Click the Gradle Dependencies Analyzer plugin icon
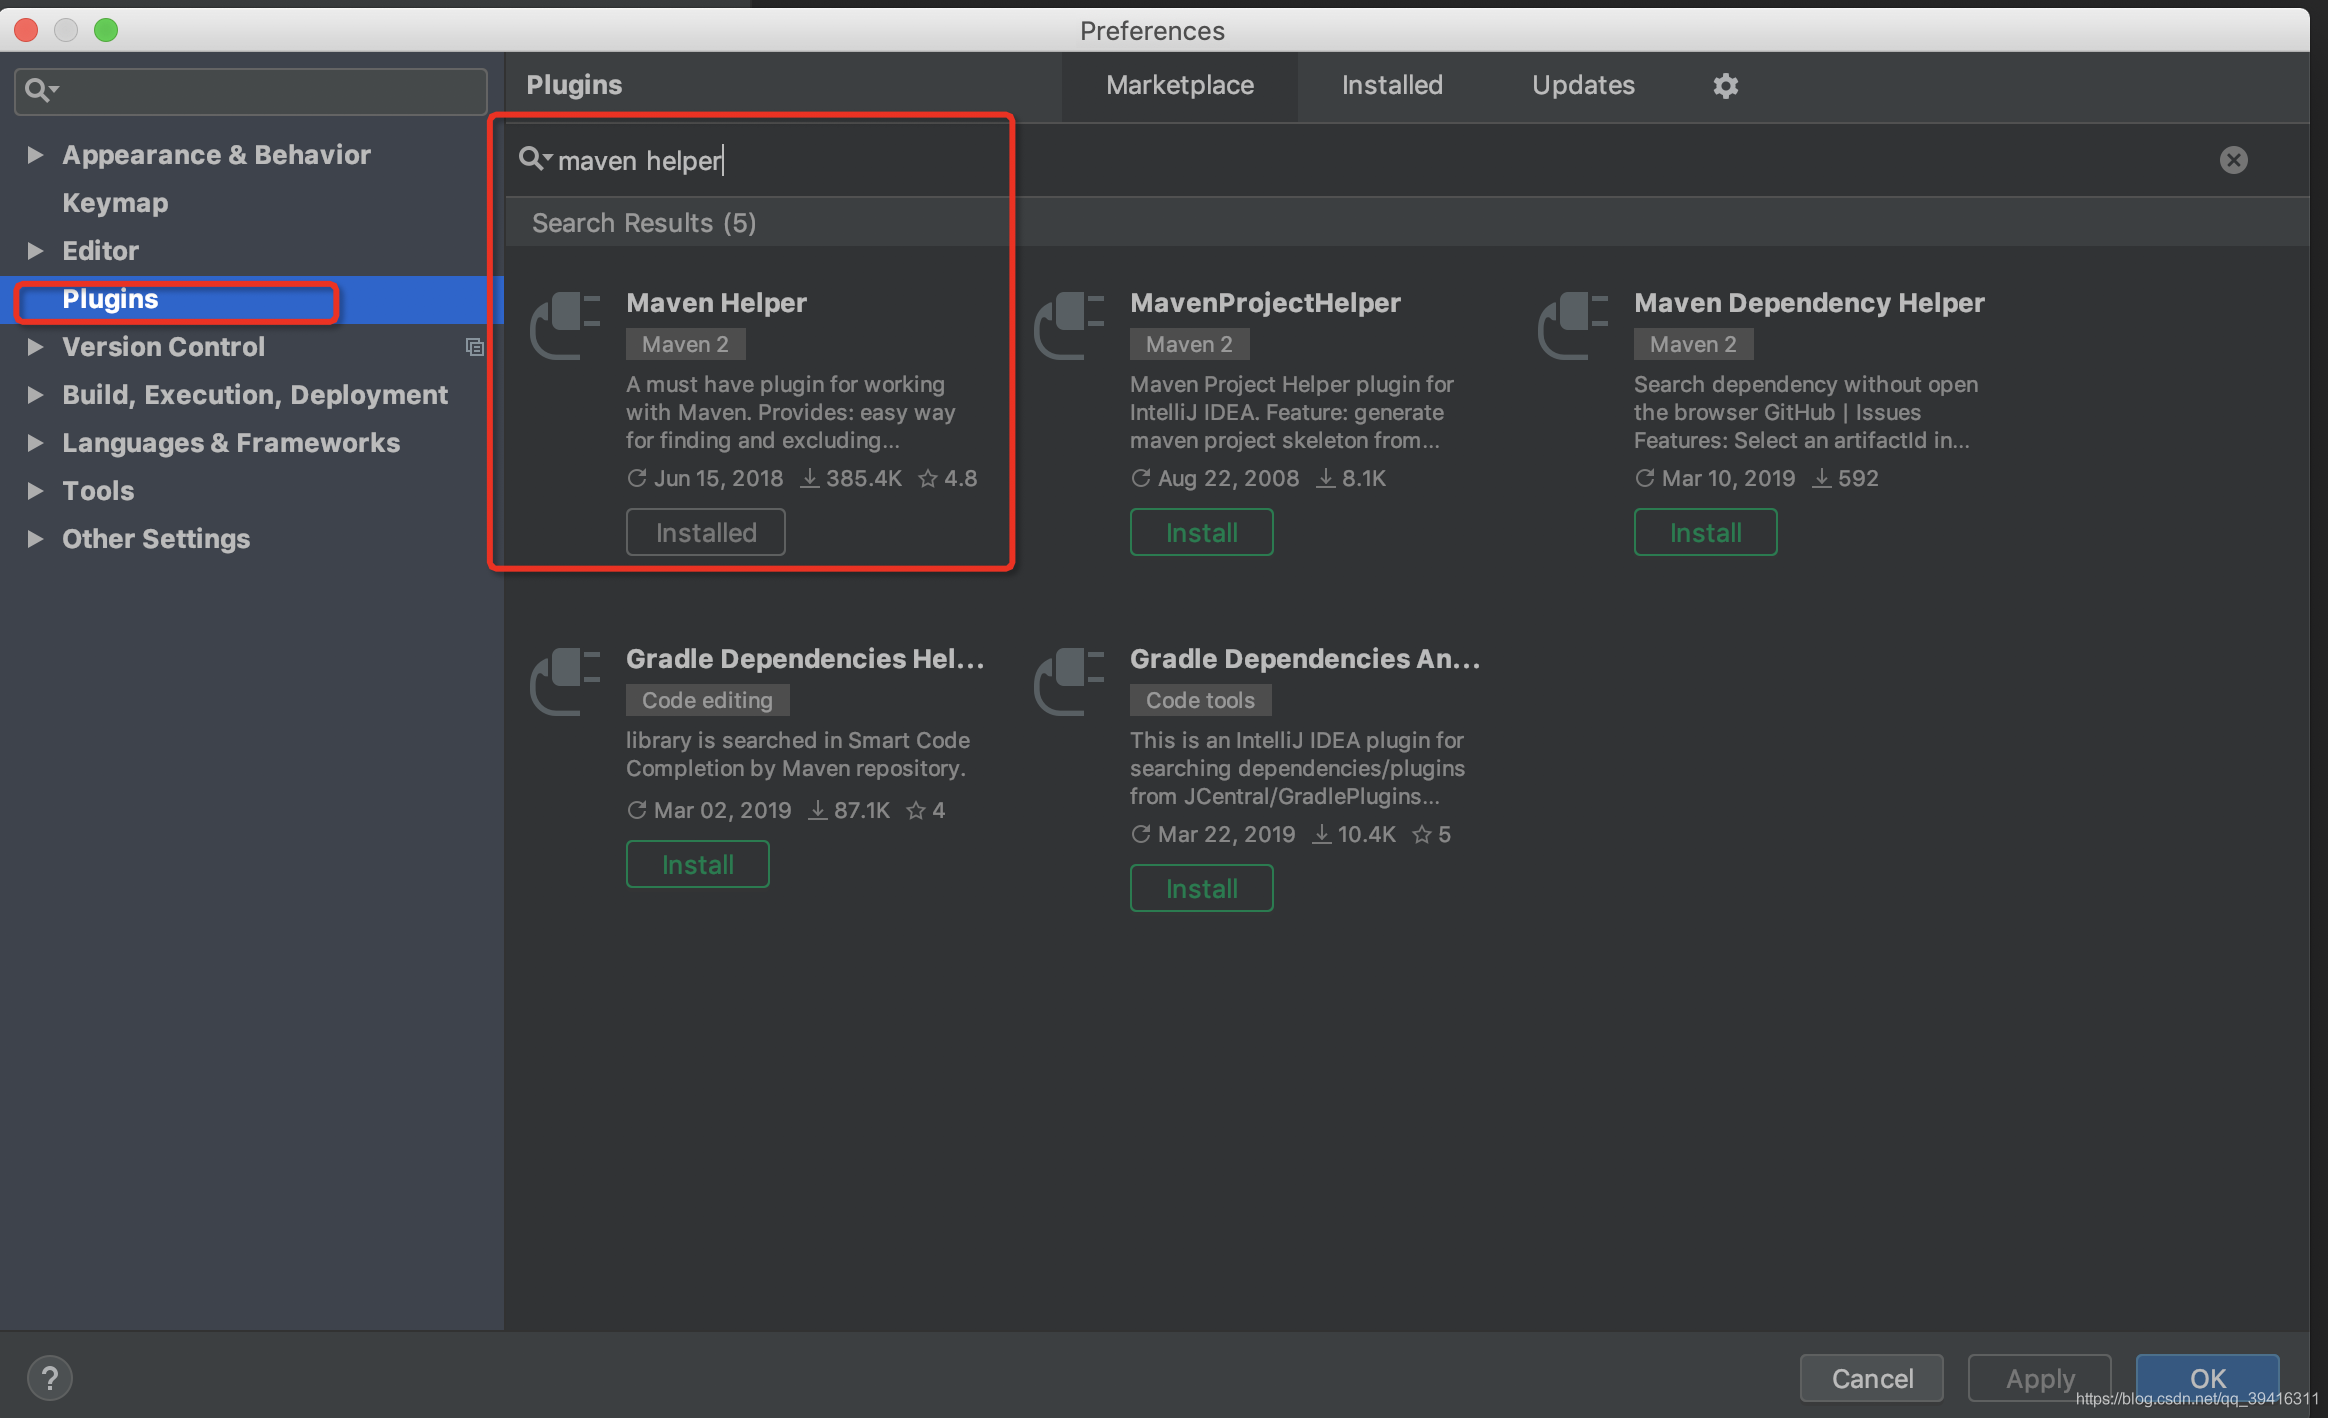 [1069, 681]
